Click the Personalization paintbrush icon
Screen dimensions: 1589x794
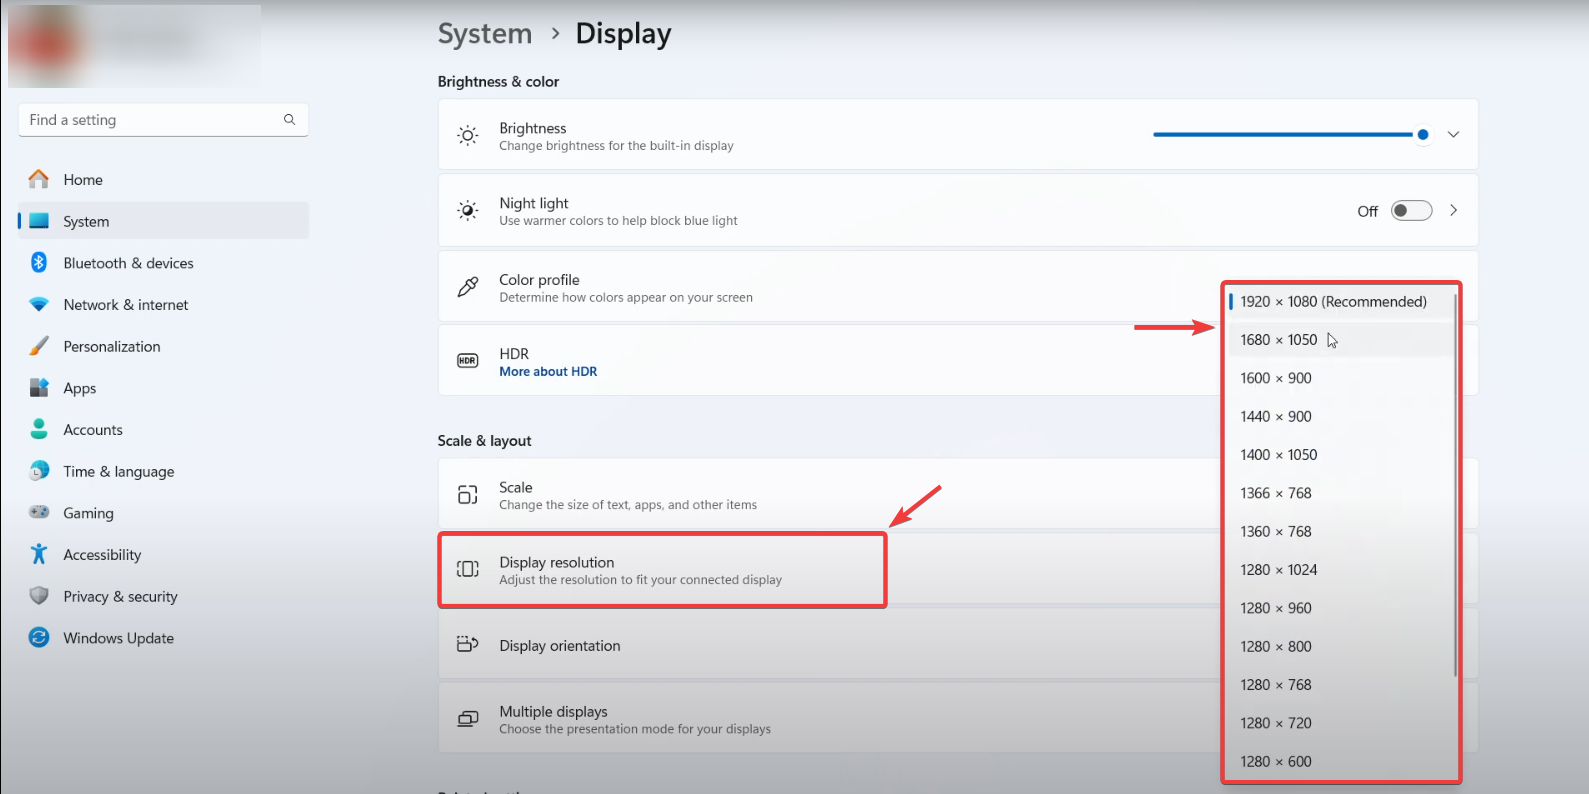click(x=39, y=346)
